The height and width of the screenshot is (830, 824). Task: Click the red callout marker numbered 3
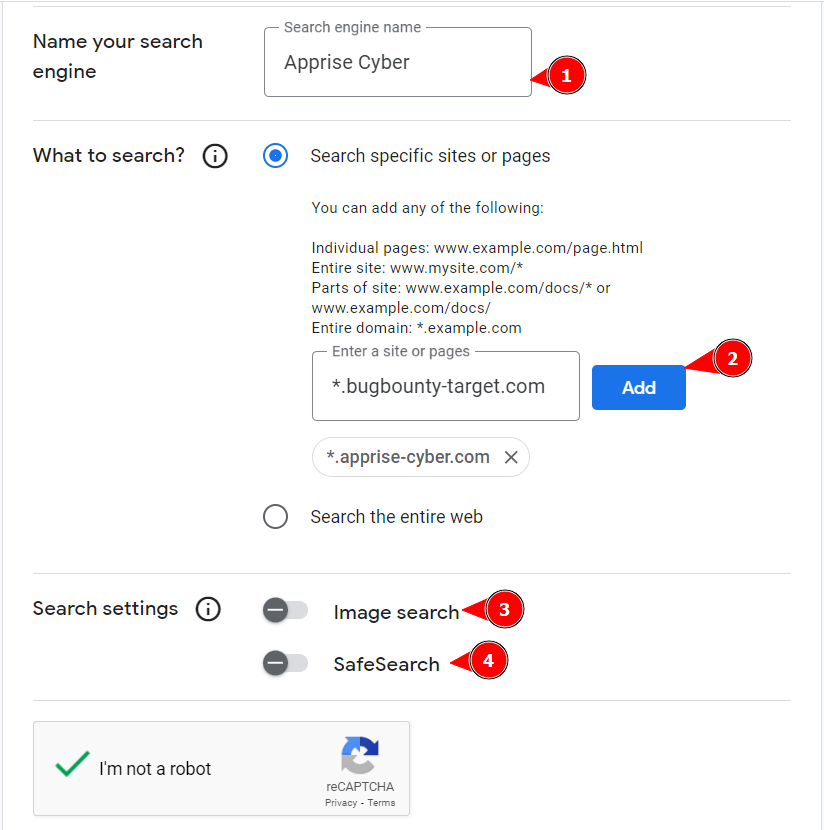tap(503, 609)
